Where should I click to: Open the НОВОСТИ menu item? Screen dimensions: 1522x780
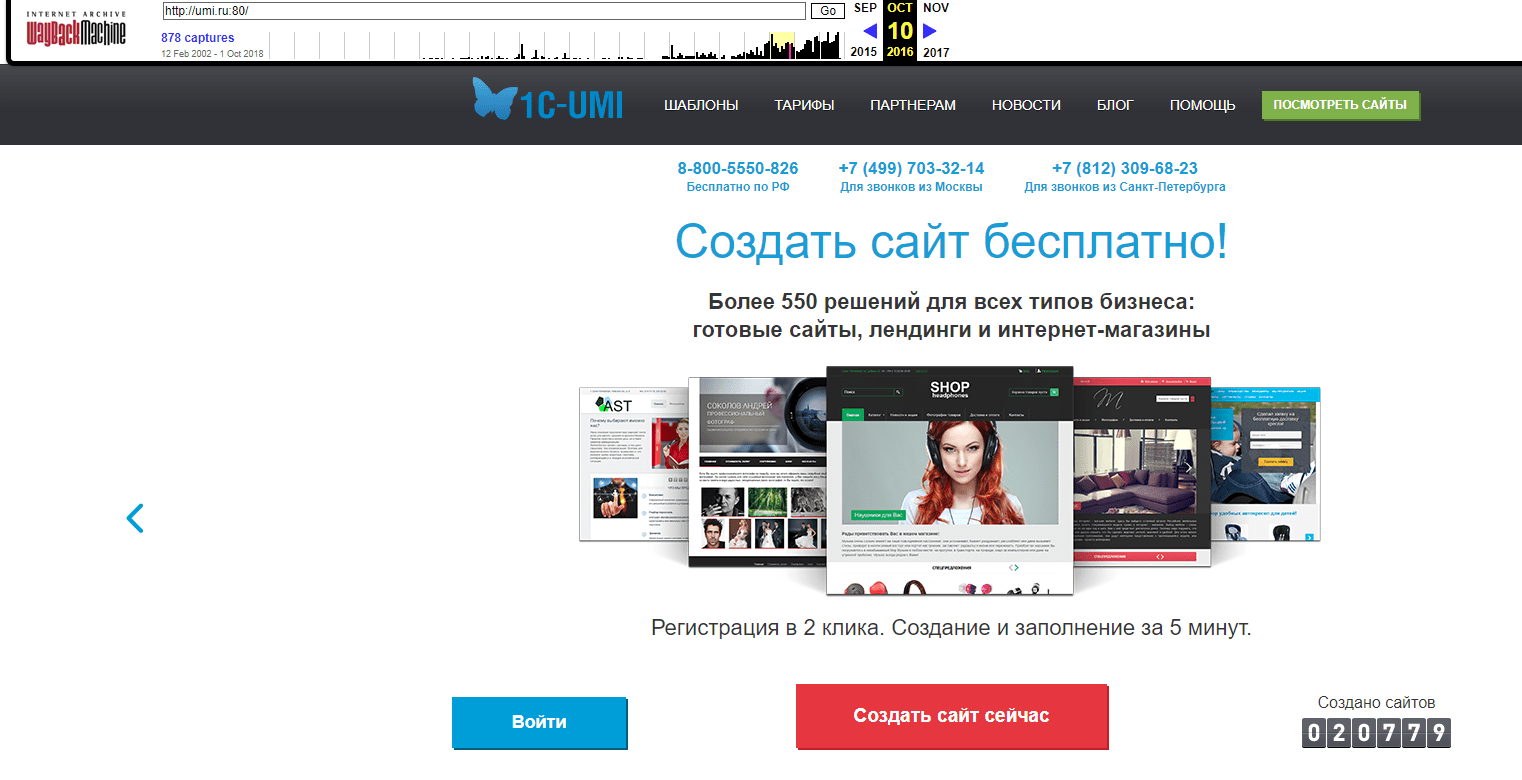pyautogui.click(x=1026, y=105)
